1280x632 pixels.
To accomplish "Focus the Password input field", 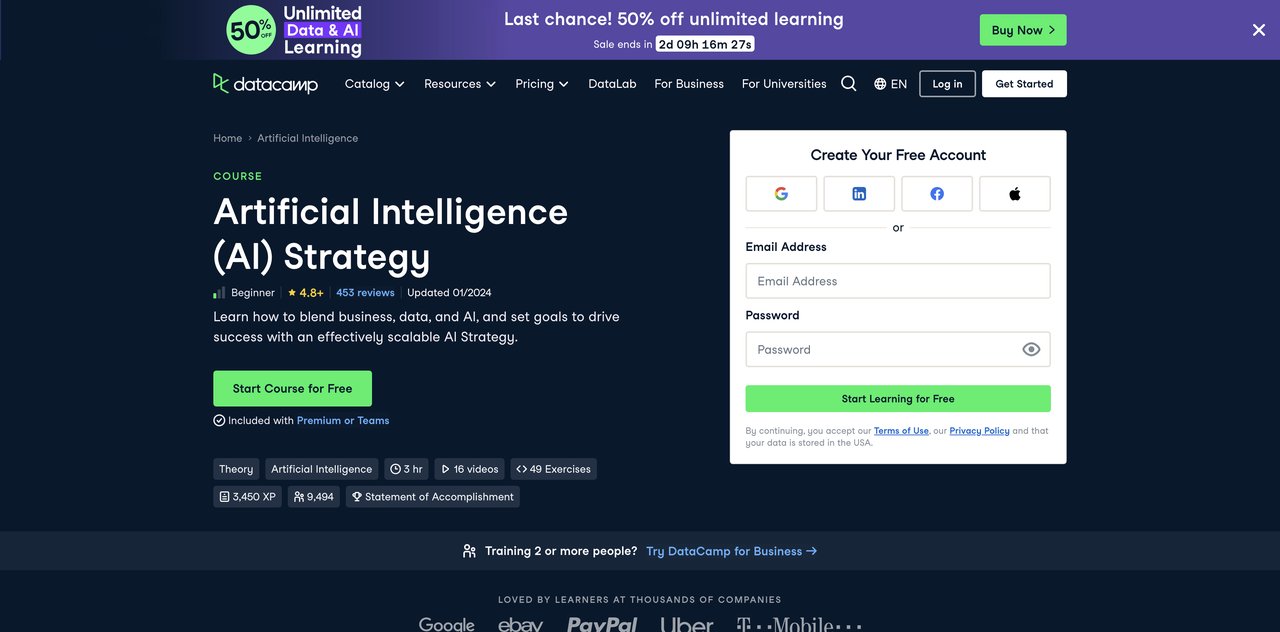I will tap(898, 349).
